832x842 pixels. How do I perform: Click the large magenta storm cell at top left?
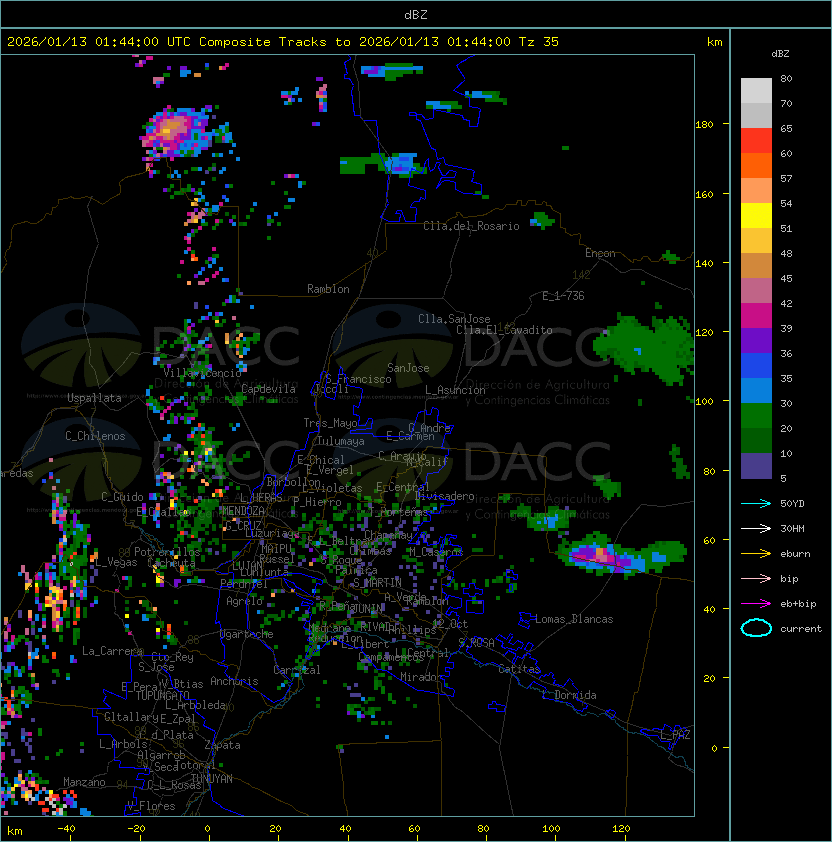177,133
